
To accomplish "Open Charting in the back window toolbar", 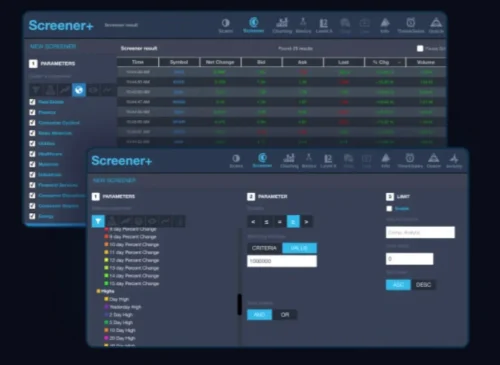I will click(x=282, y=25).
